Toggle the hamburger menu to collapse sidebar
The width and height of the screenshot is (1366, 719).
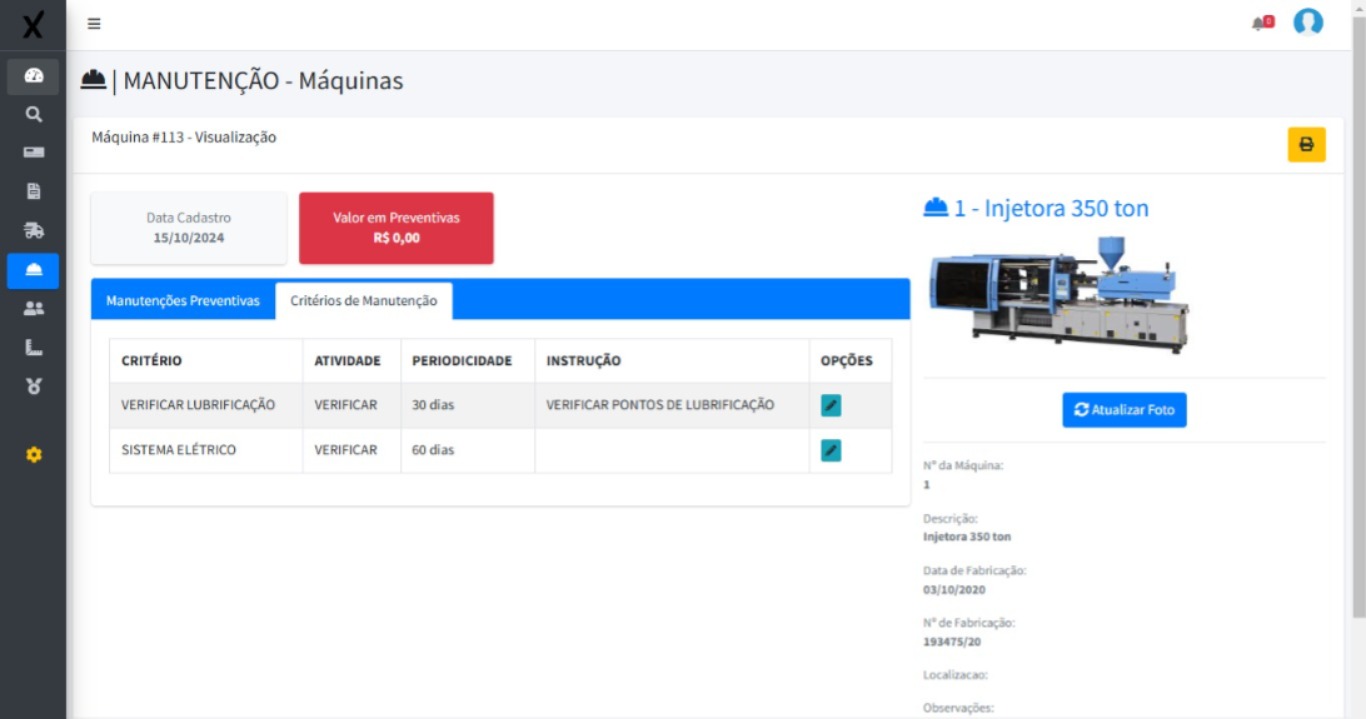94,24
